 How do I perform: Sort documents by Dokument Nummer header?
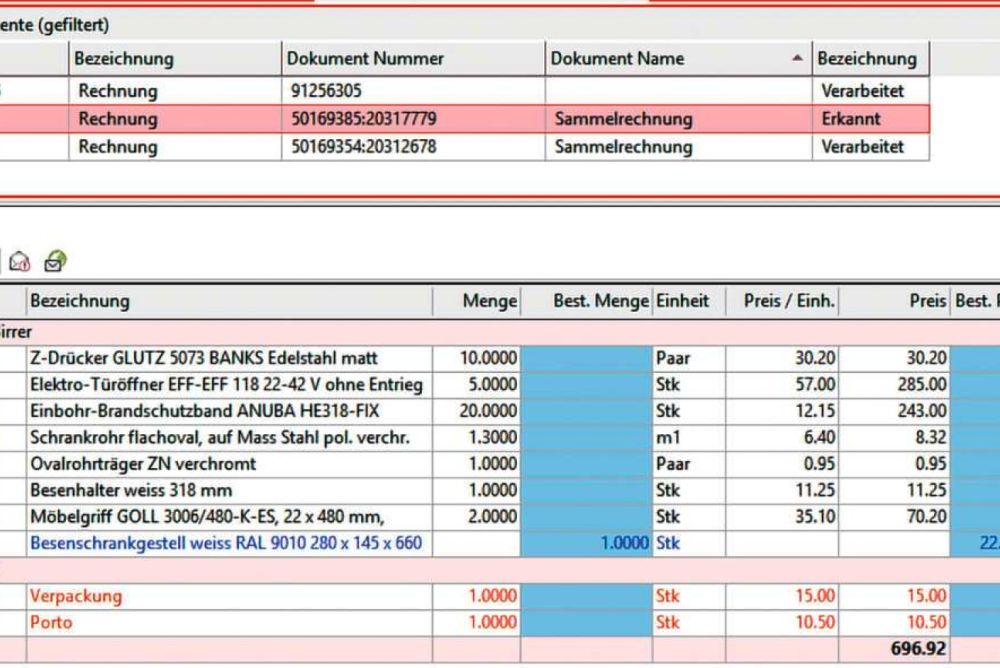pyautogui.click(x=413, y=59)
